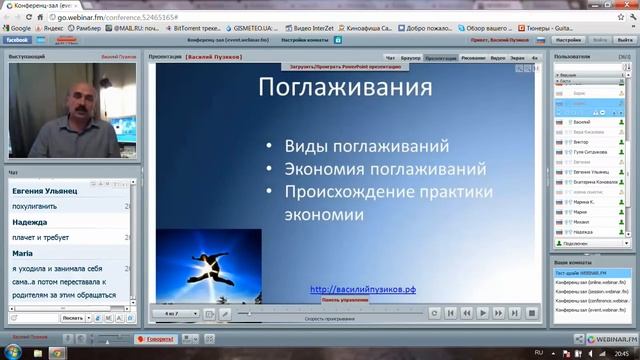Click the Chrome taskbar icon
640x360 pixels.
click(x=57, y=353)
